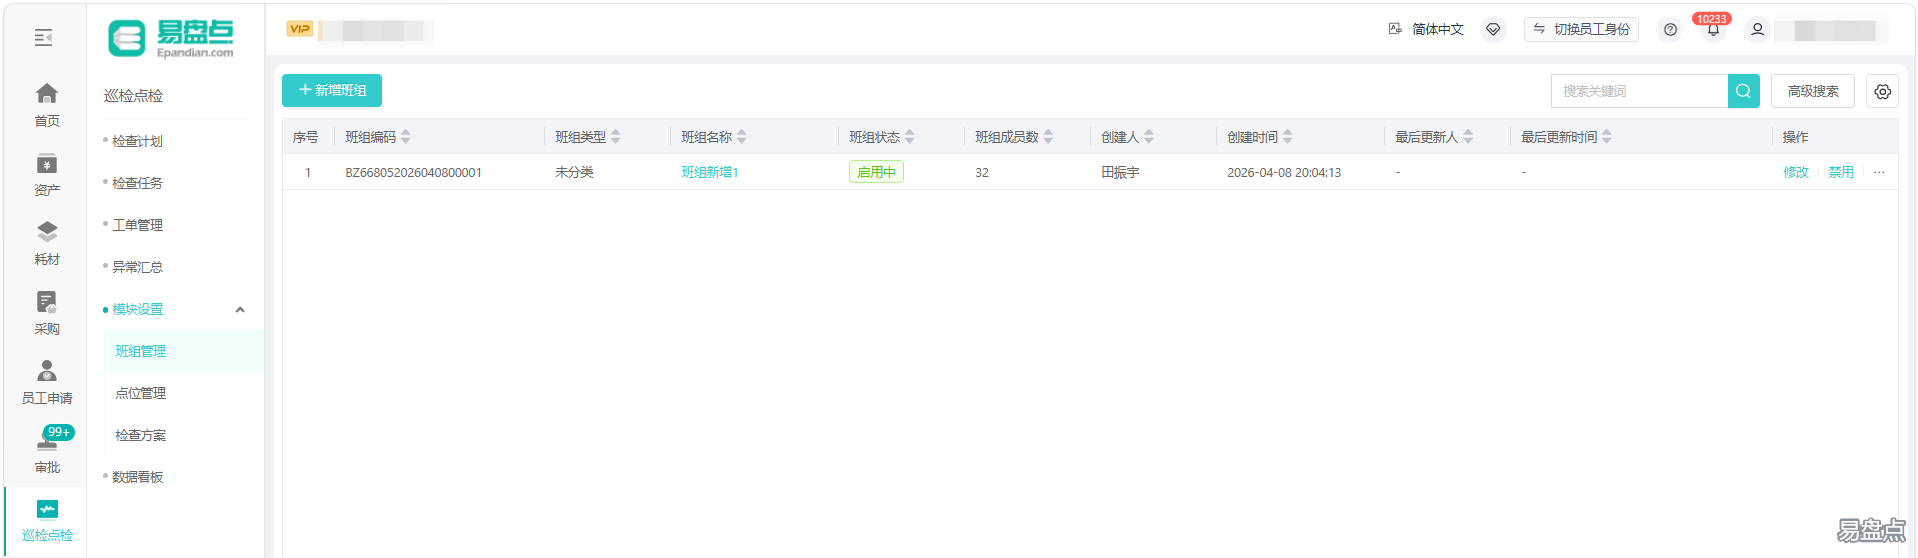Click the 新增班组 button
Viewport: 1918px width, 558px height.
pyautogui.click(x=332, y=90)
